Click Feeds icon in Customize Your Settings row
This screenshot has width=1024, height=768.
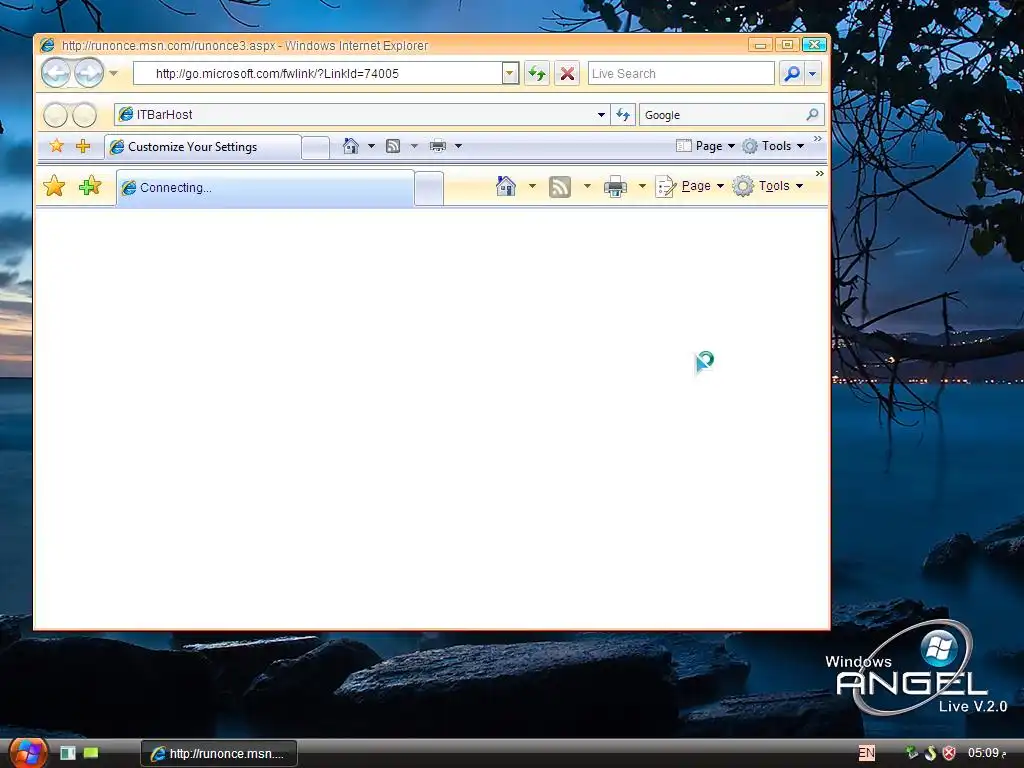click(x=393, y=146)
